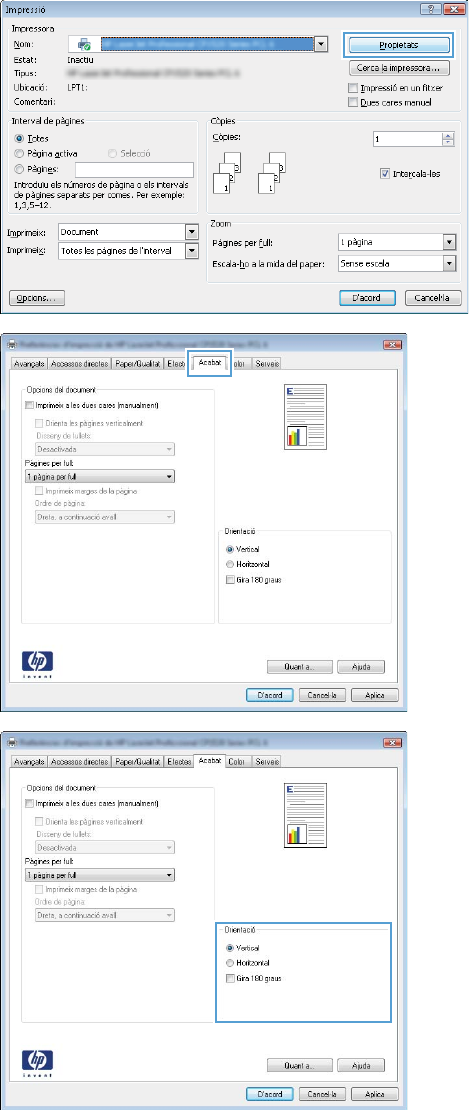Switch to the highlighted Acabat tab
Image resolution: width=469 pixels, height=1110 pixels.
tap(210, 363)
